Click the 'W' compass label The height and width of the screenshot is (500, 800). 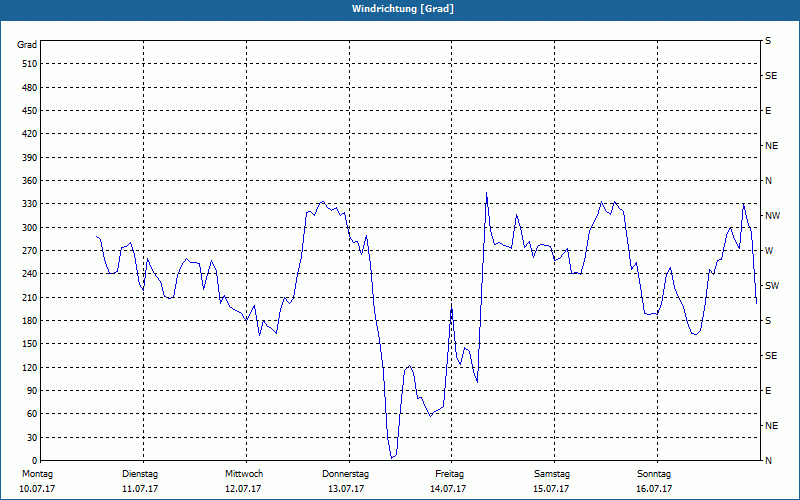769,251
